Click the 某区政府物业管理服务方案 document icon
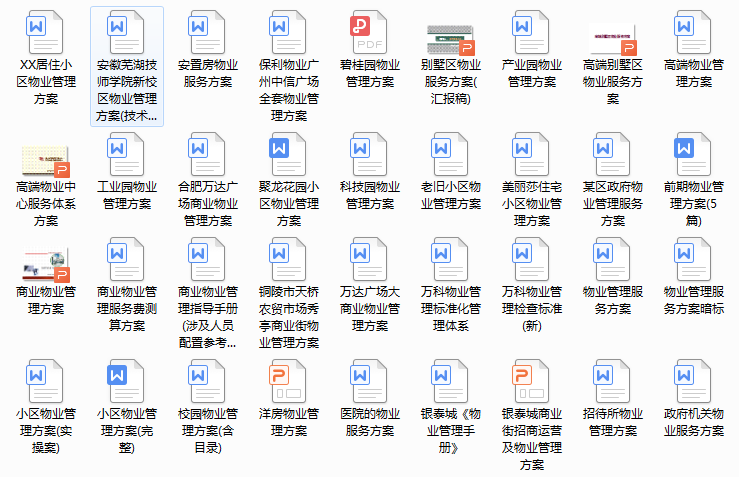This screenshot has height=477, width=739. 613,154
